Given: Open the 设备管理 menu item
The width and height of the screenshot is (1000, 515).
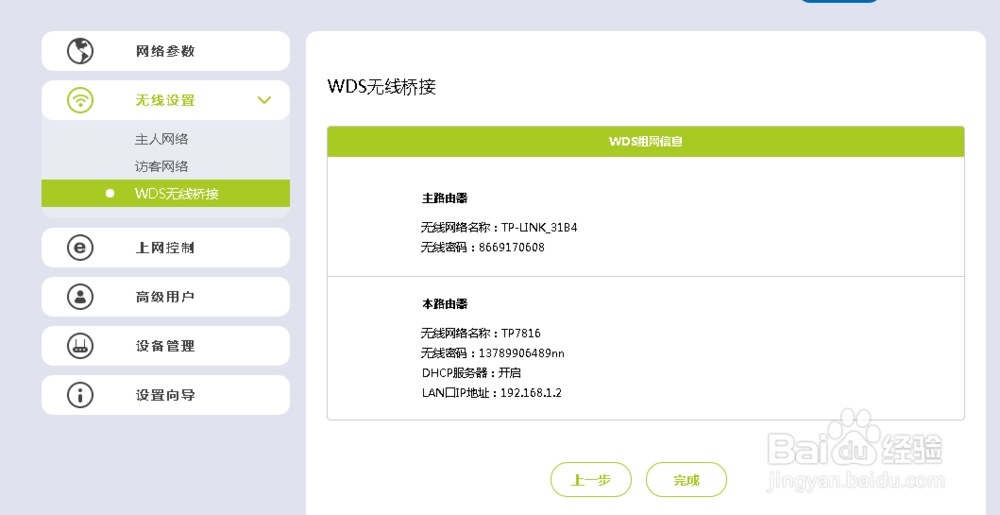Looking at the screenshot, I should pyautogui.click(x=166, y=345).
